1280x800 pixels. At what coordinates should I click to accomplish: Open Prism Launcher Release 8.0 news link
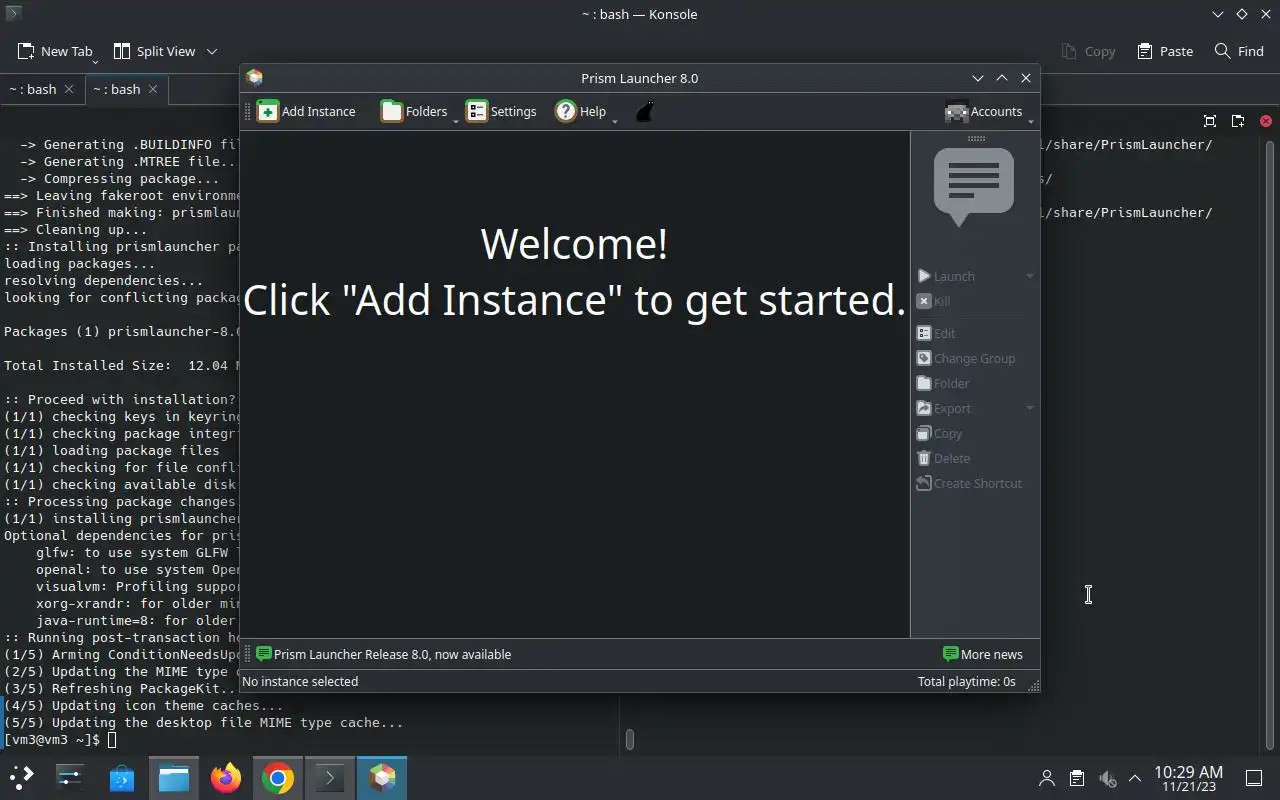[x=383, y=654]
